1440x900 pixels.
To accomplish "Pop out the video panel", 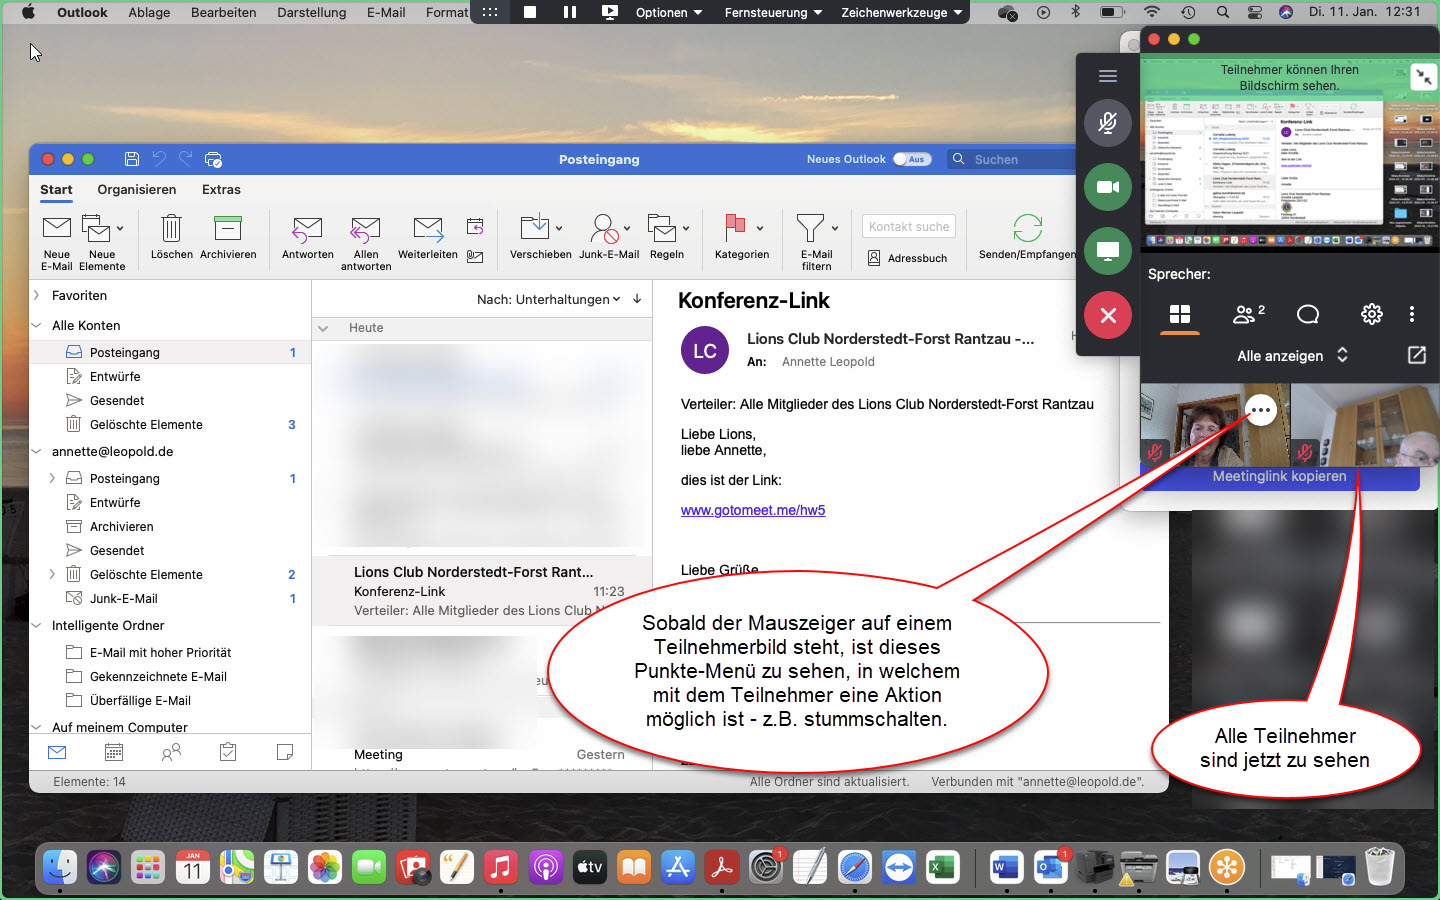I will 1417,355.
